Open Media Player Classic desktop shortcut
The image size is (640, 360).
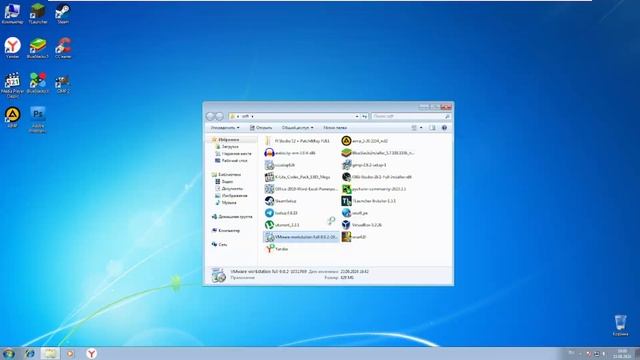tap(12, 85)
